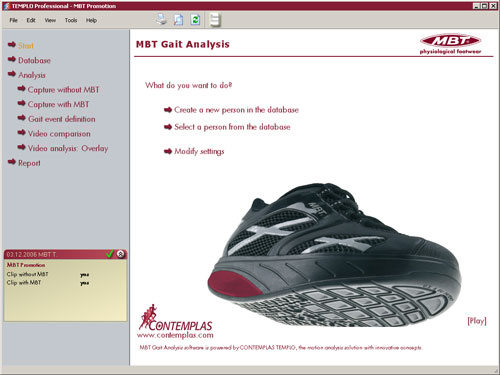Image resolution: width=500 pixels, height=375 pixels.
Task: Collapse the session panel with chevron button
Action: (121, 254)
